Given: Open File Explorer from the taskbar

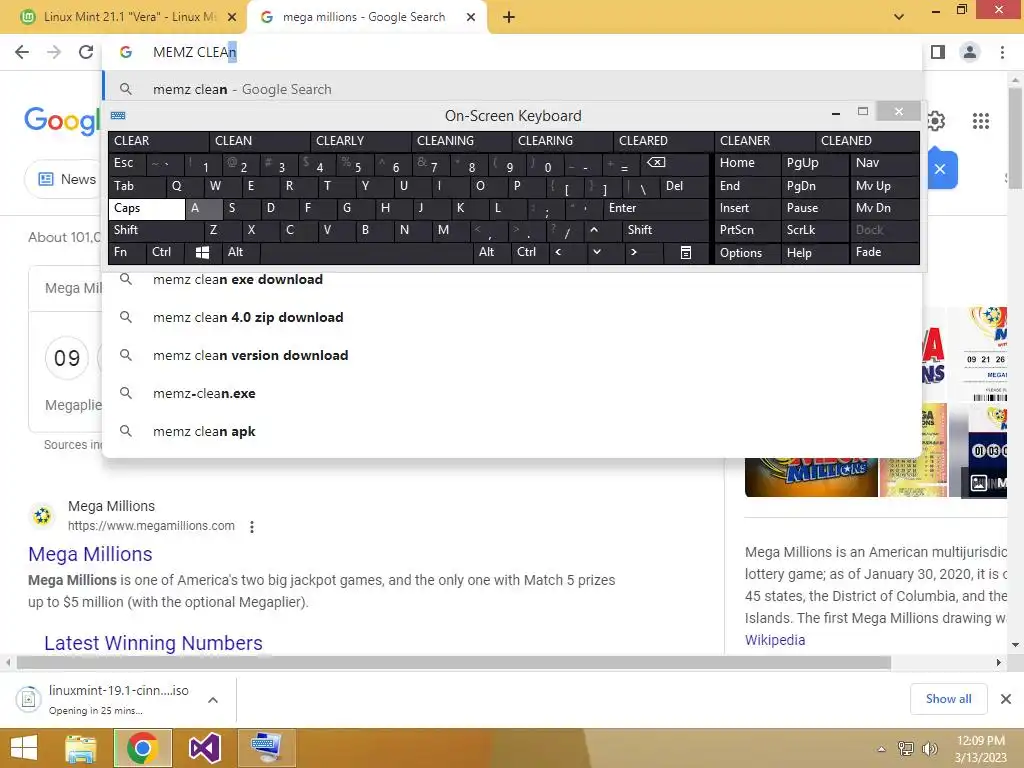Looking at the screenshot, I should (x=80, y=748).
